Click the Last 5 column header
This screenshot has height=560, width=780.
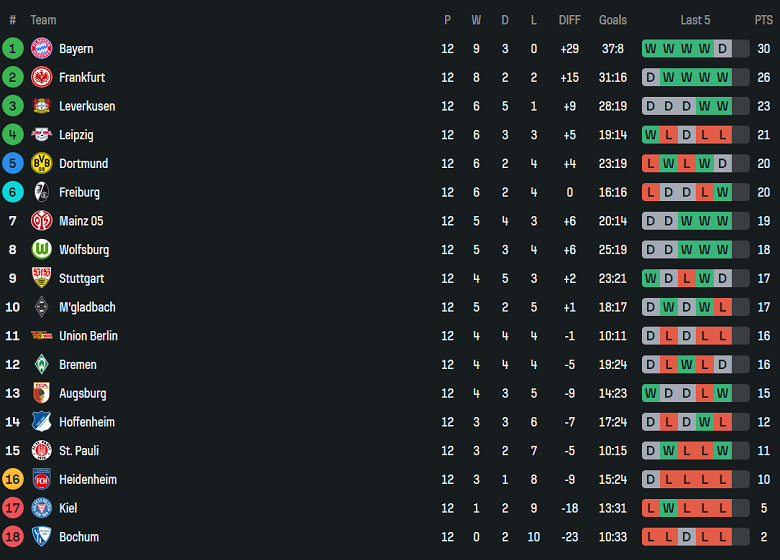(x=695, y=20)
